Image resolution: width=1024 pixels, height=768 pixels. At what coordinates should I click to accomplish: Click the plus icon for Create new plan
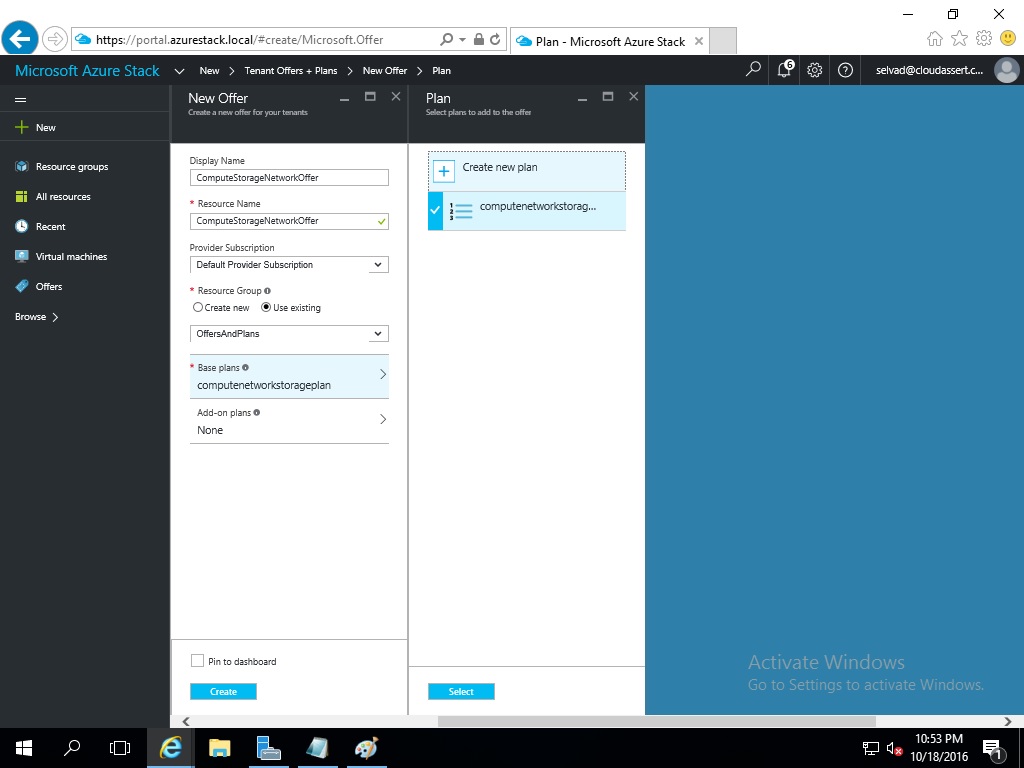click(443, 172)
